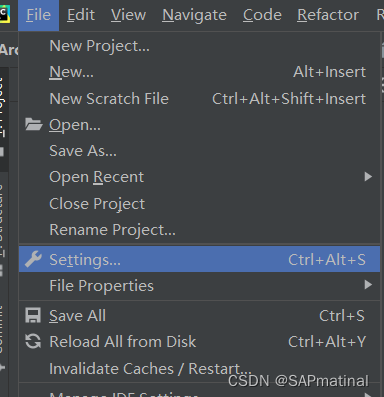Screen dimensions: 384x397
Task: Open the File menu
Action: click(38, 15)
